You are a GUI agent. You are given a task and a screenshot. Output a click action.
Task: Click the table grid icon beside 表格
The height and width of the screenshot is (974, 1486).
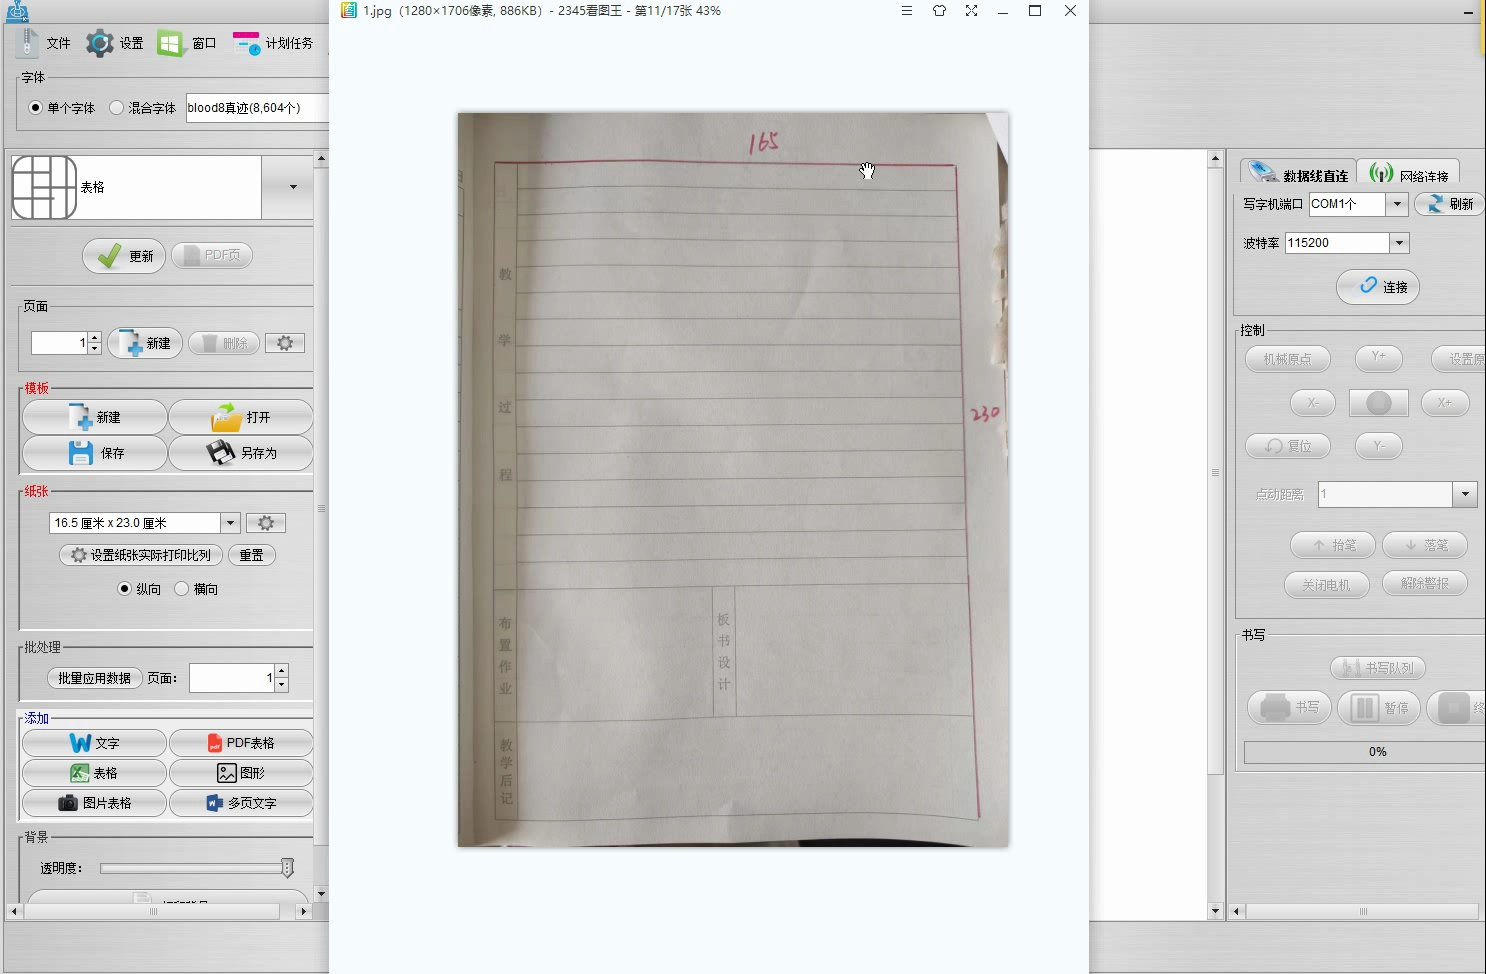[x=44, y=187]
